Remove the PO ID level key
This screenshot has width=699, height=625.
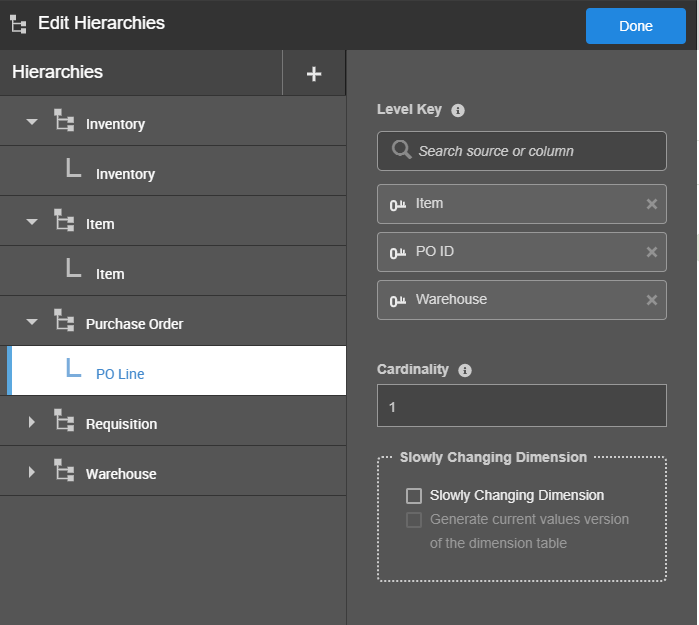click(652, 252)
